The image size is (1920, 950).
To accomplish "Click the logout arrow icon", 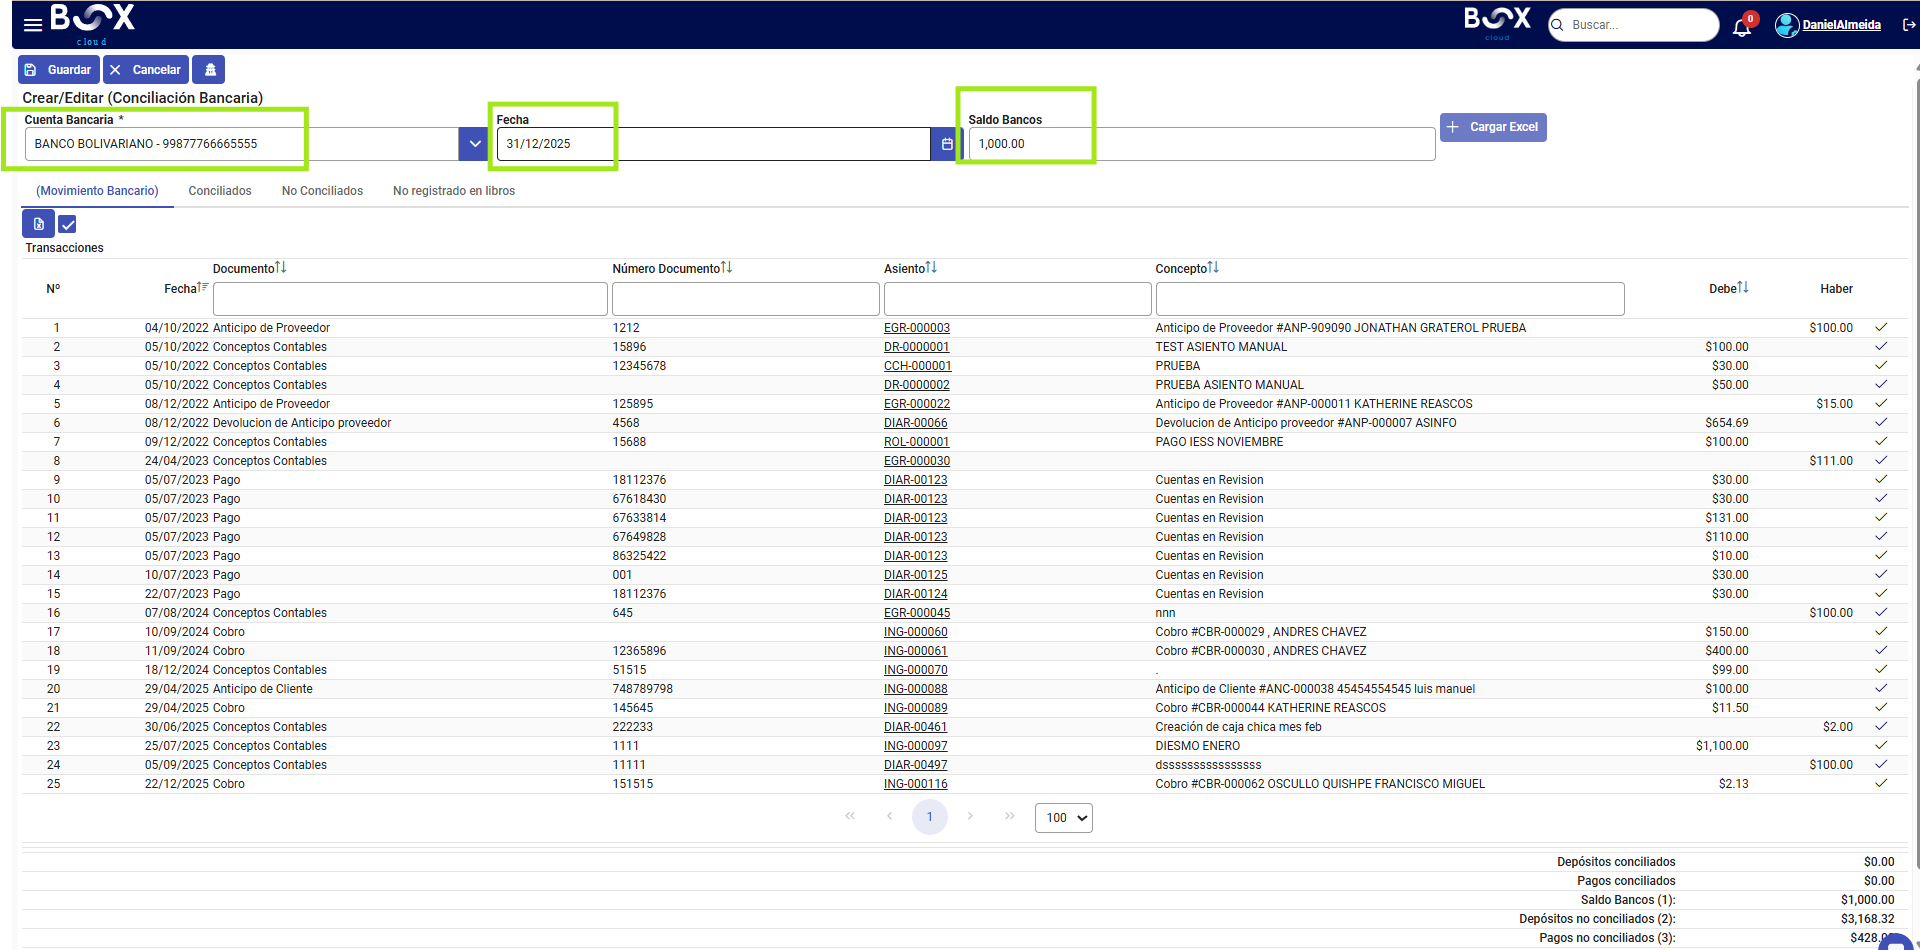I will pyautogui.click(x=1909, y=25).
